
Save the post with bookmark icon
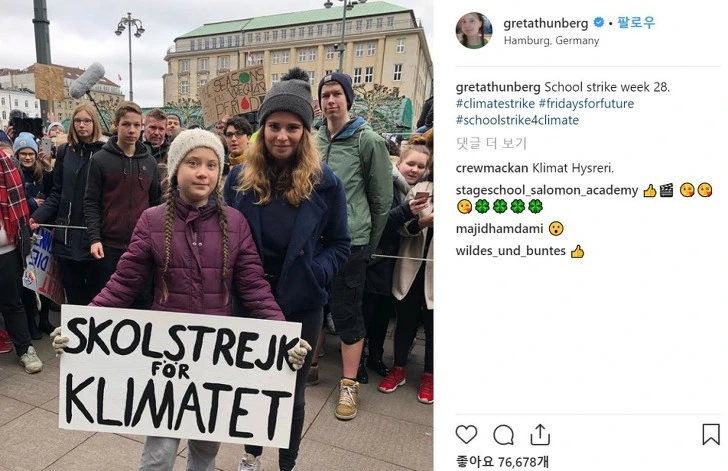click(x=711, y=434)
